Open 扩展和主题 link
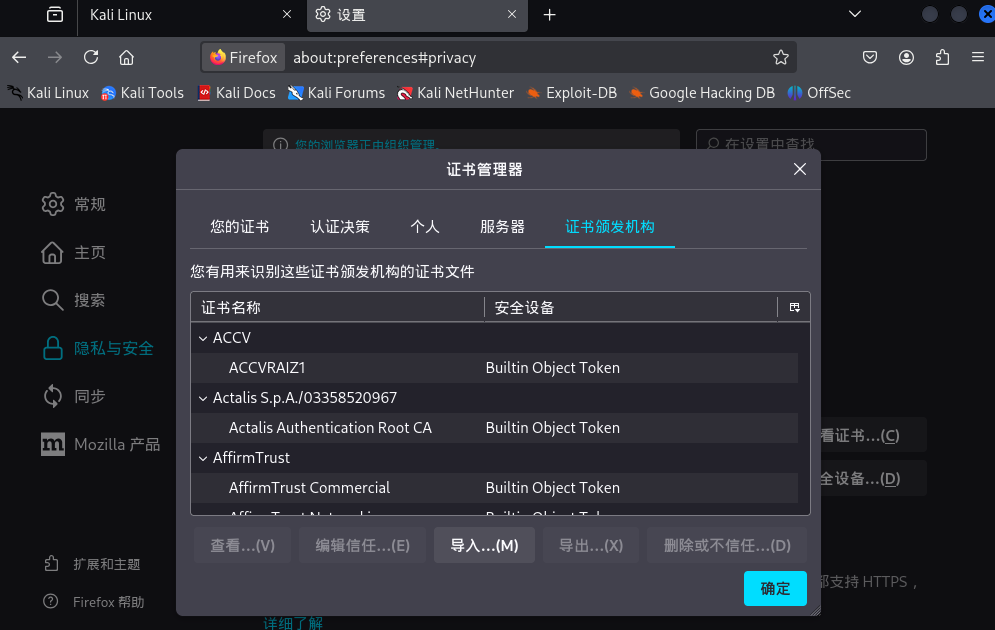This screenshot has width=995, height=630. click(92, 564)
